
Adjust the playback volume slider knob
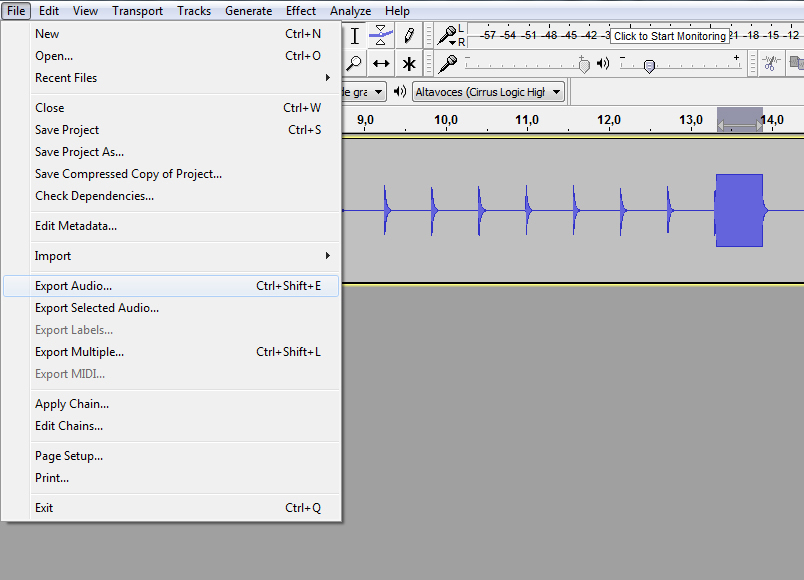649,66
